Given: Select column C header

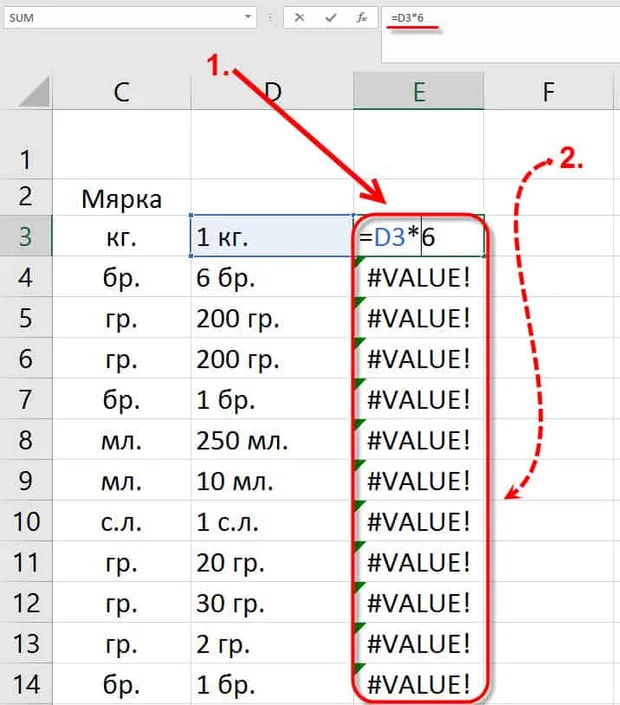Looking at the screenshot, I should (121, 92).
